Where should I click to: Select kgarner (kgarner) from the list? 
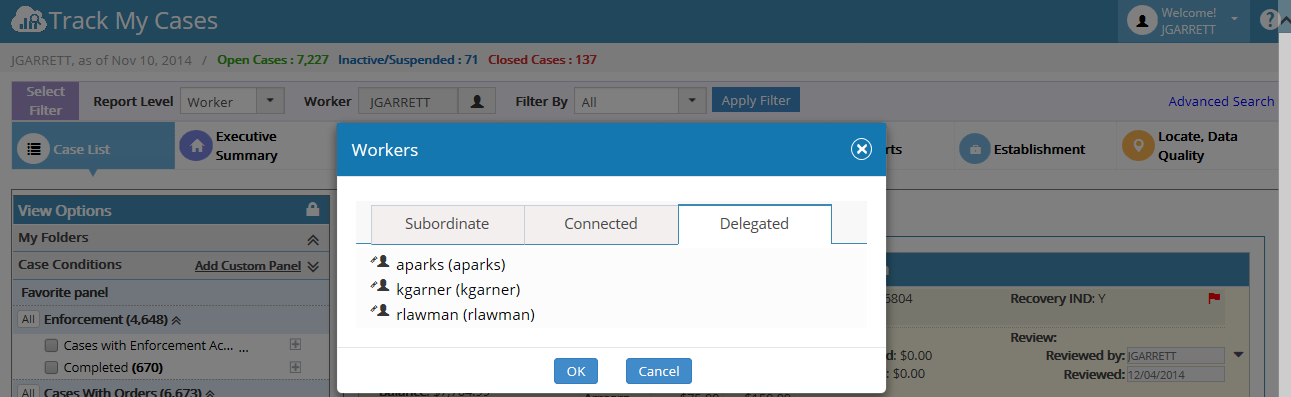click(458, 290)
